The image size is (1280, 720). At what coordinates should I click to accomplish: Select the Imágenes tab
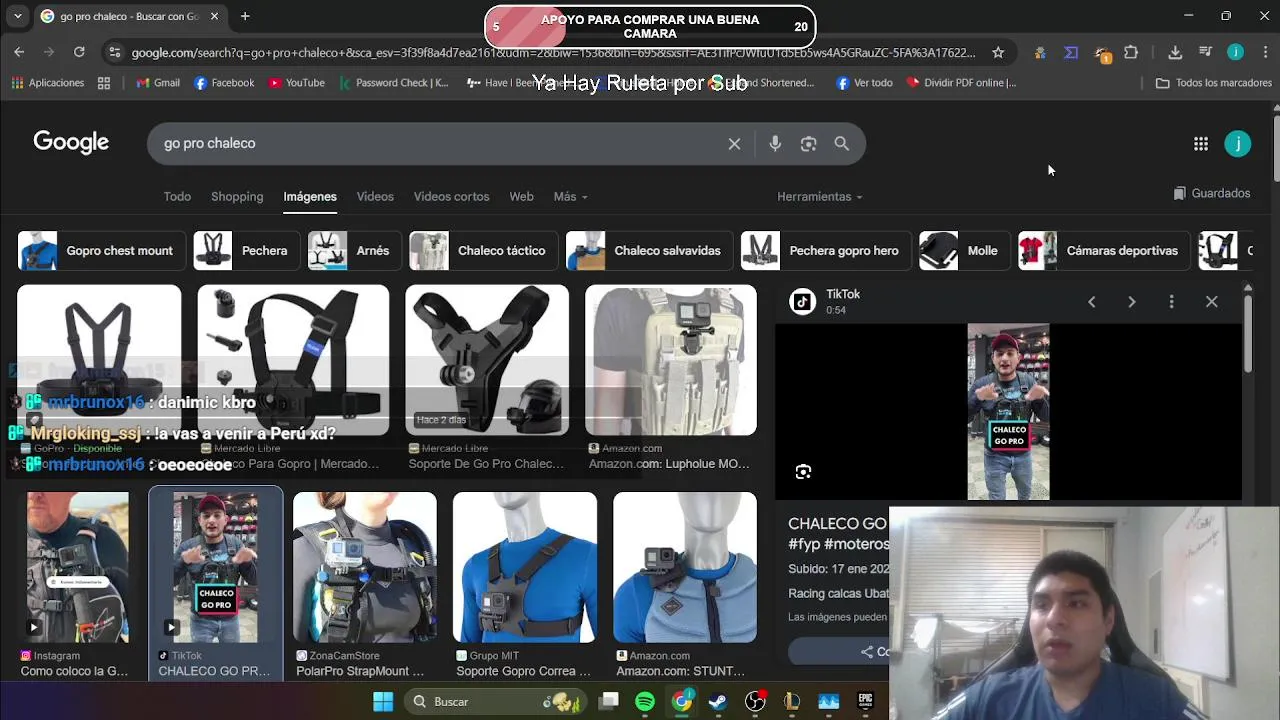[x=310, y=197]
